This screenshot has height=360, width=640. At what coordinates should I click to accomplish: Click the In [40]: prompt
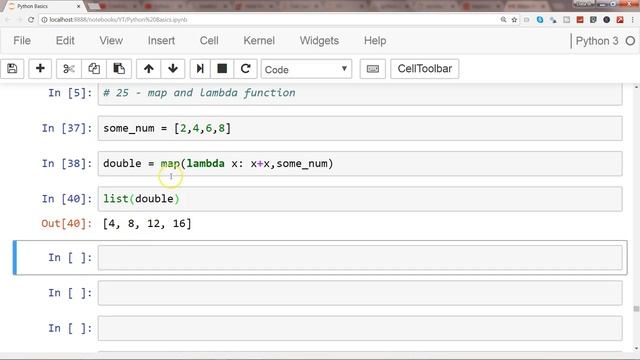[67, 199]
